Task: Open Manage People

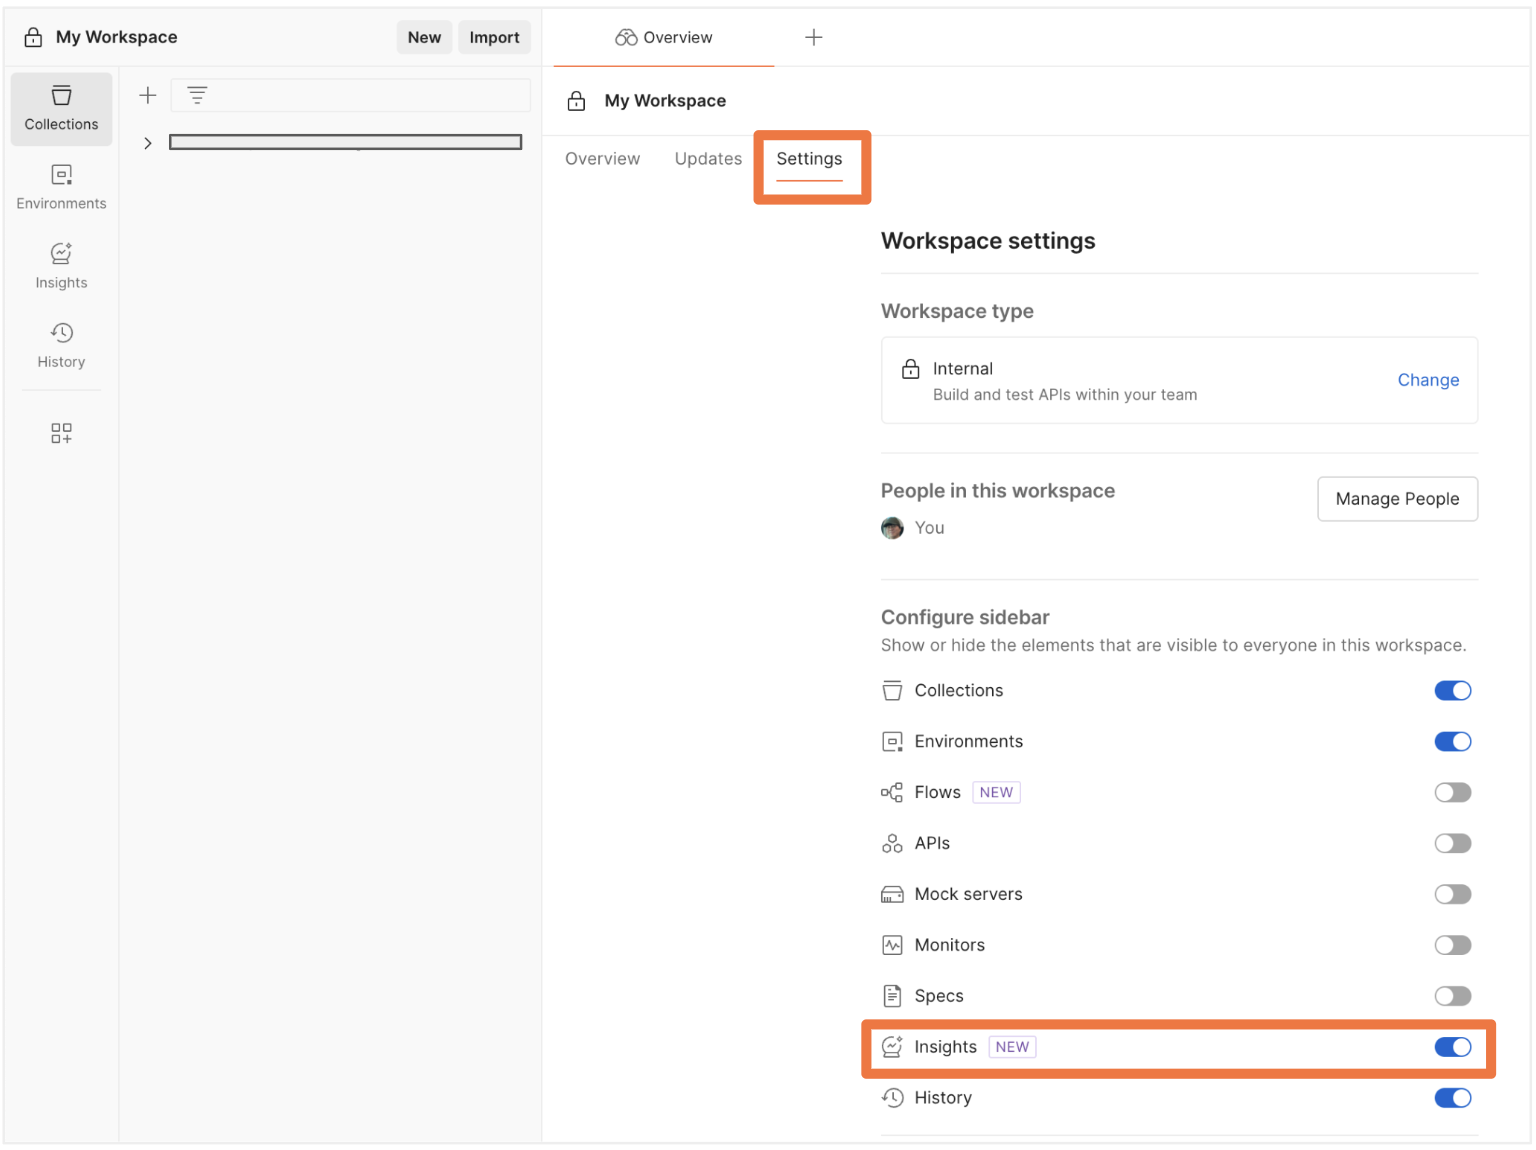Action: click(x=1397, y=499)
